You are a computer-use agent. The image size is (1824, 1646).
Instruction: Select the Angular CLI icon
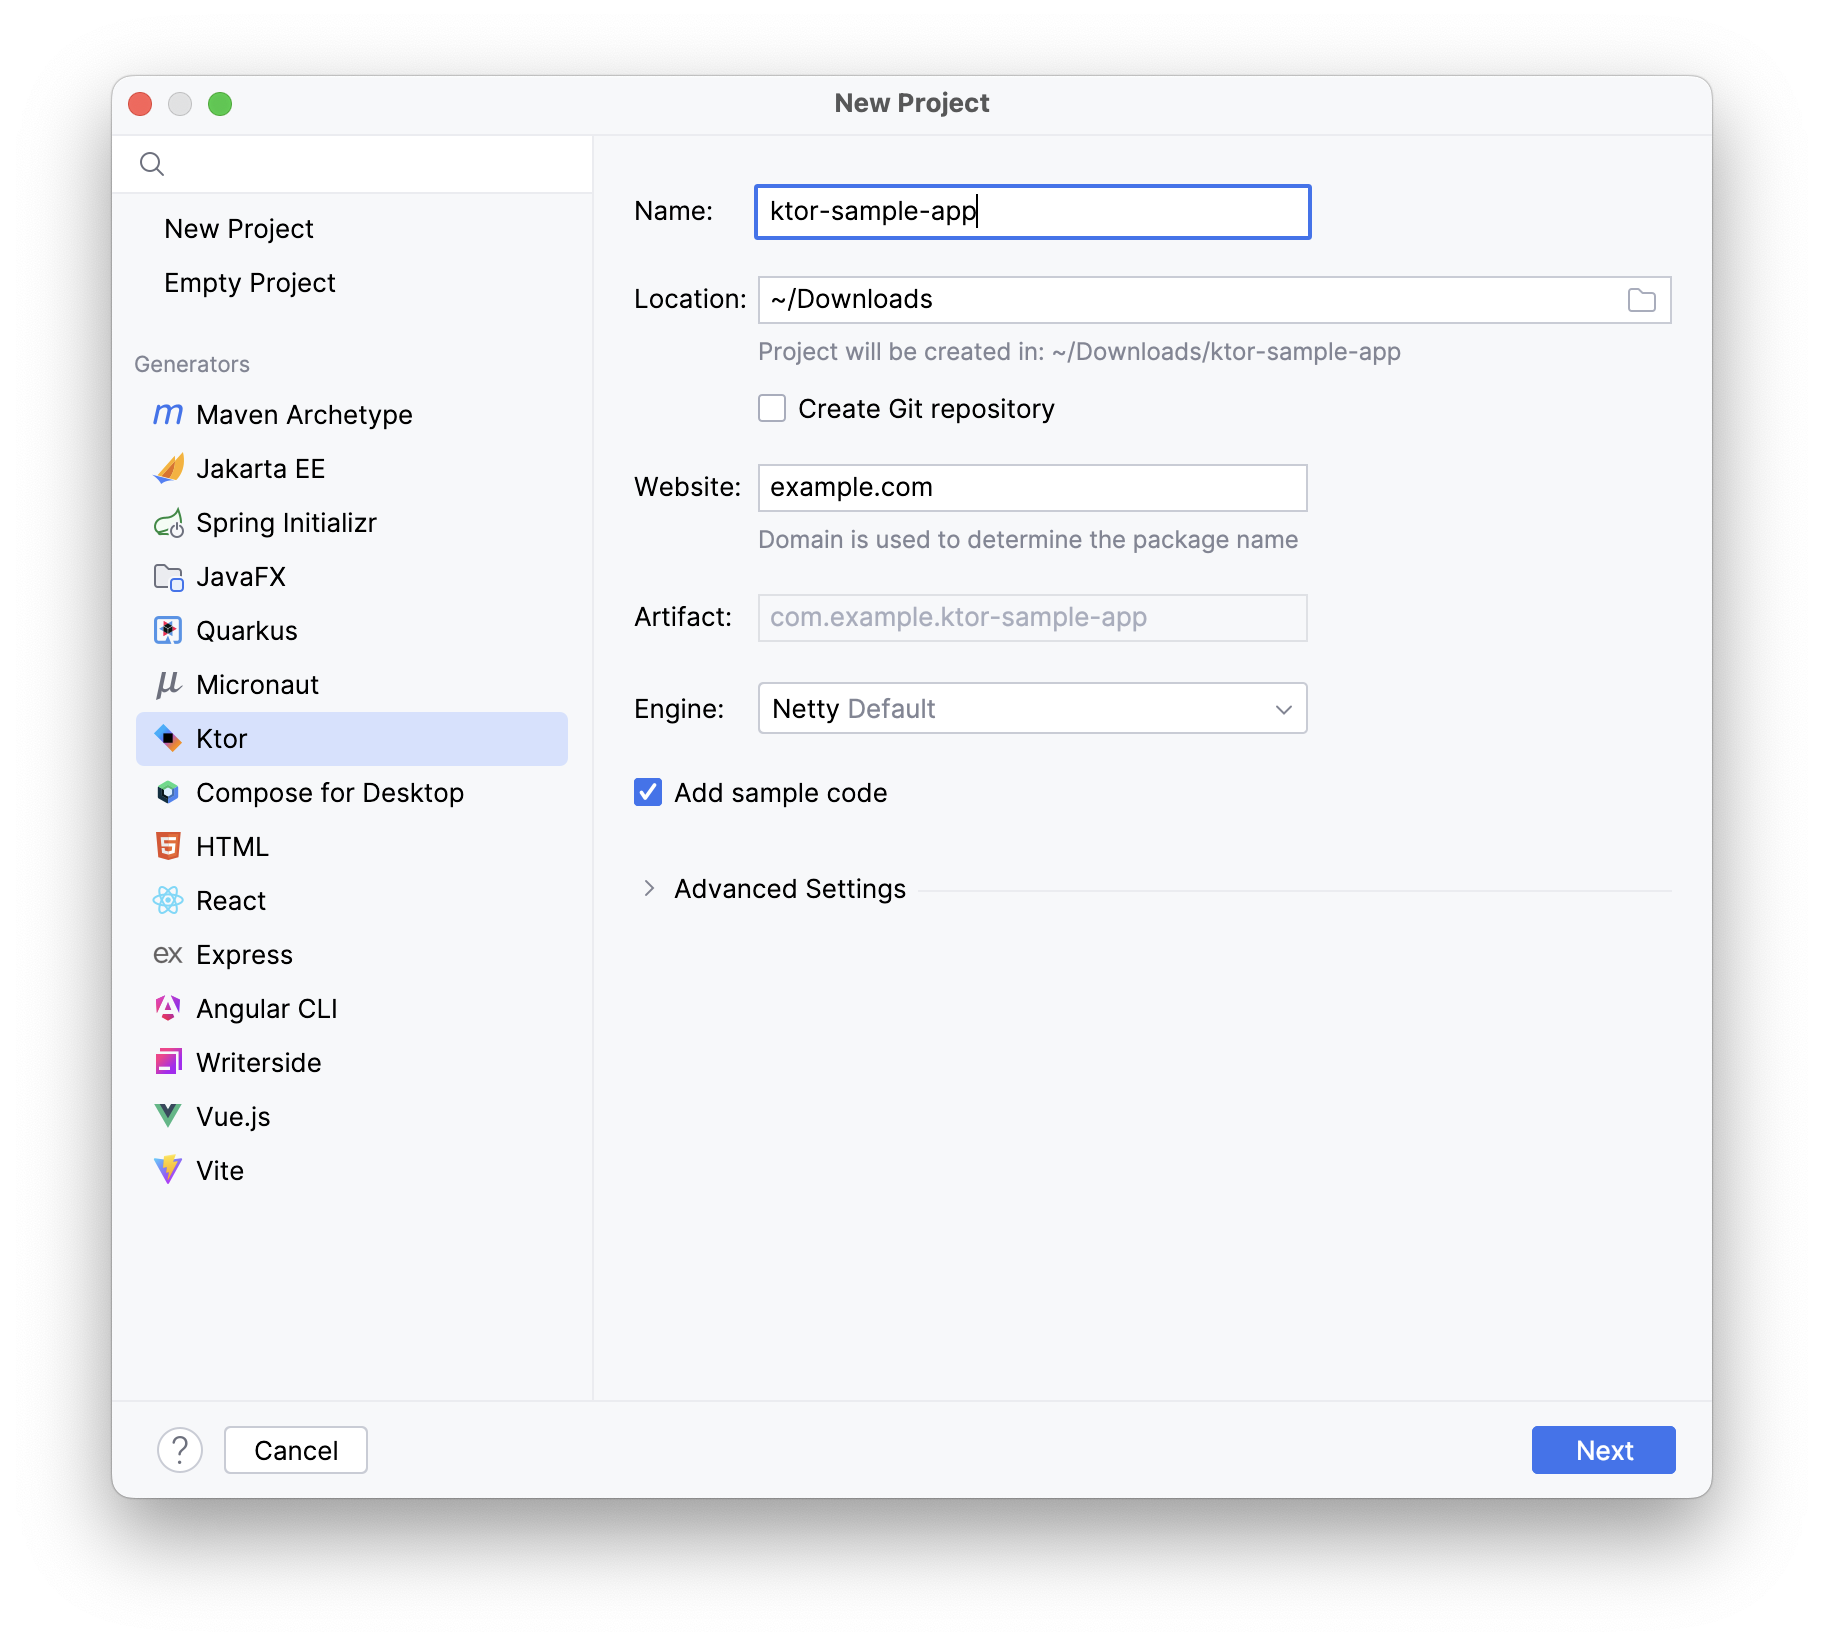168,1009
